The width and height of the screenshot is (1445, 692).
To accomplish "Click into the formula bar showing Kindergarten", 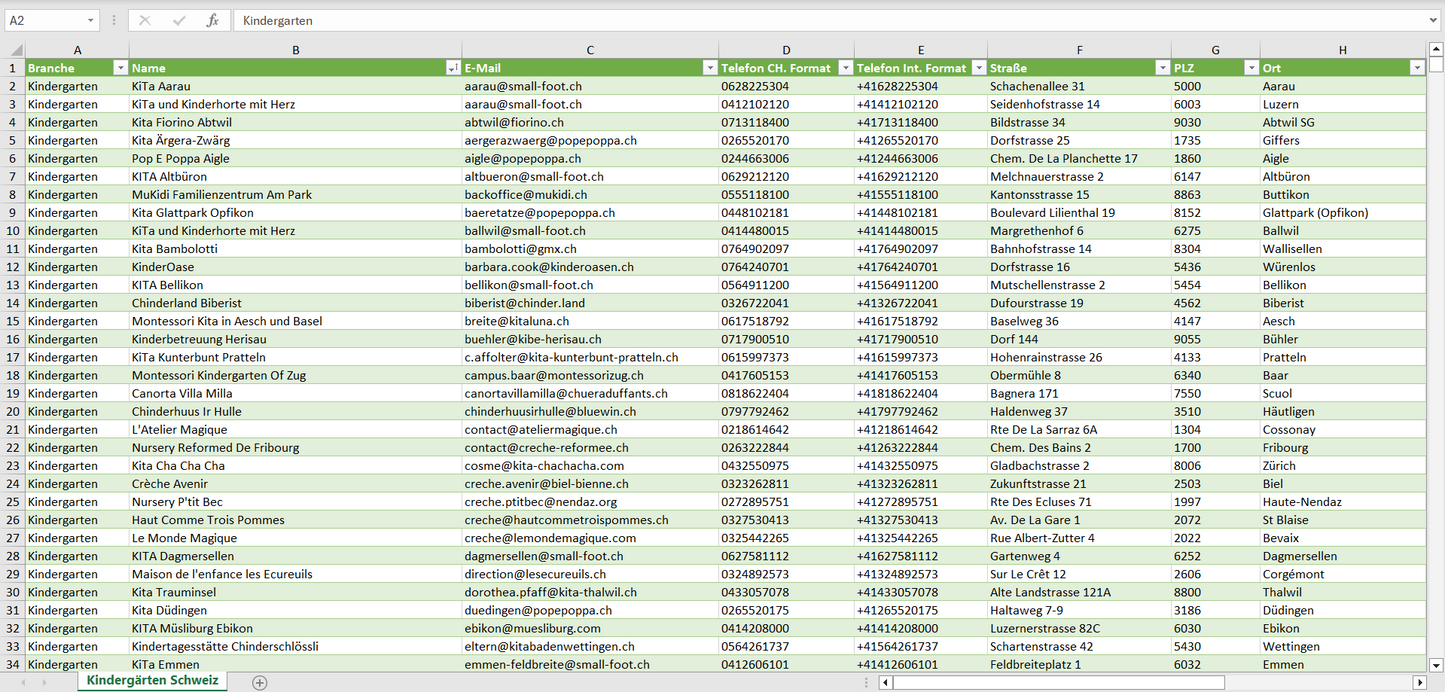I will (800, 20).
